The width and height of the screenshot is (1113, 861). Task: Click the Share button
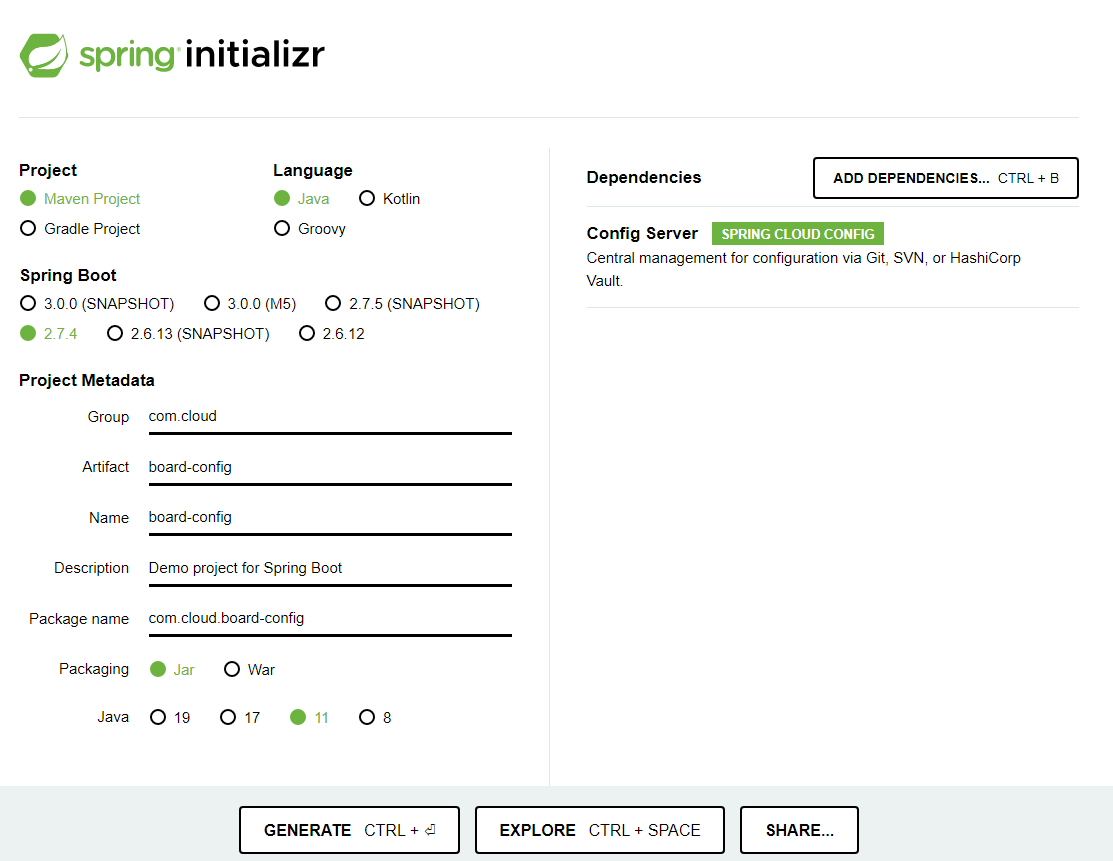pos(799,830)
